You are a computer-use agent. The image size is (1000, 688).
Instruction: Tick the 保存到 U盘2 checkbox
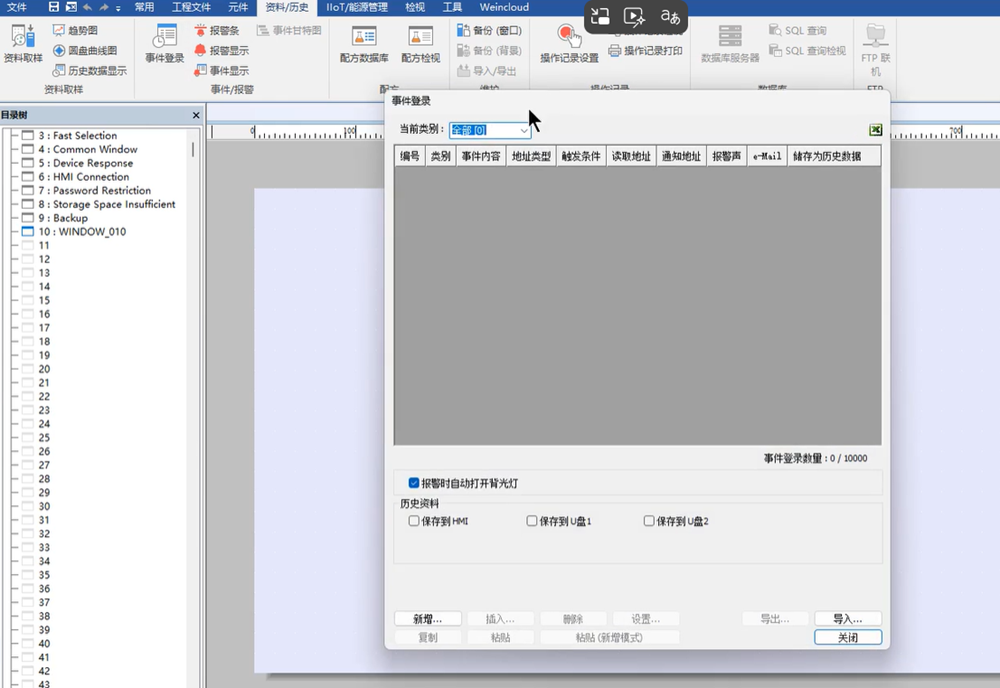[x=649, y=521]
